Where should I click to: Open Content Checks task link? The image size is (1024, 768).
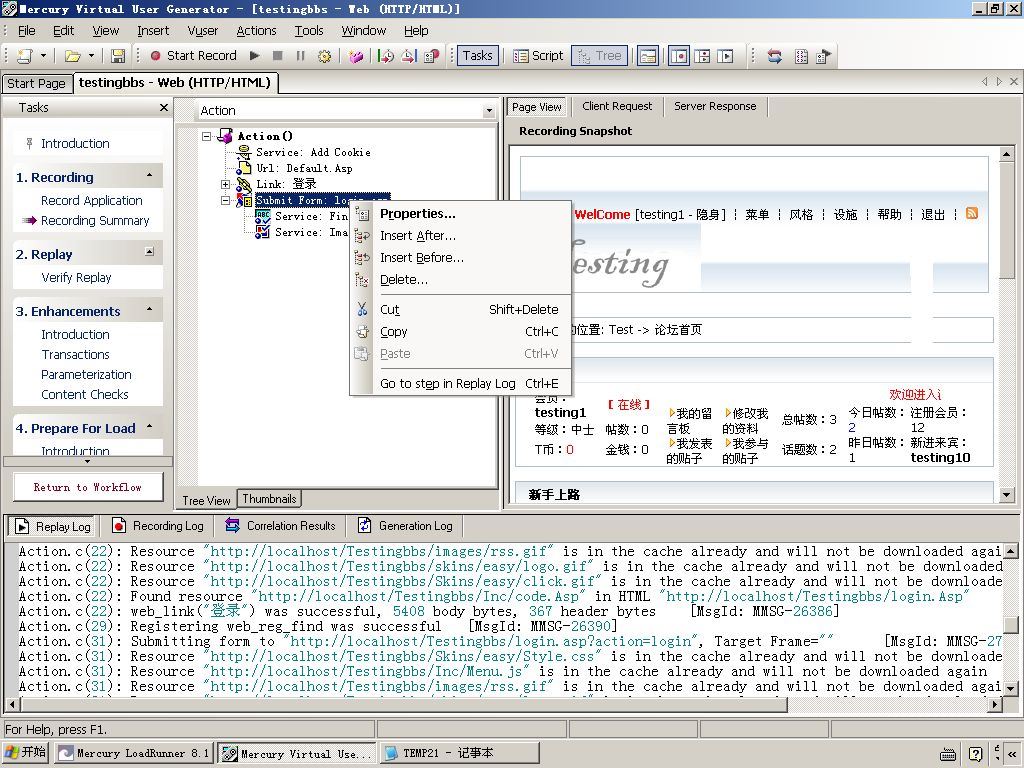pos(85,395)
